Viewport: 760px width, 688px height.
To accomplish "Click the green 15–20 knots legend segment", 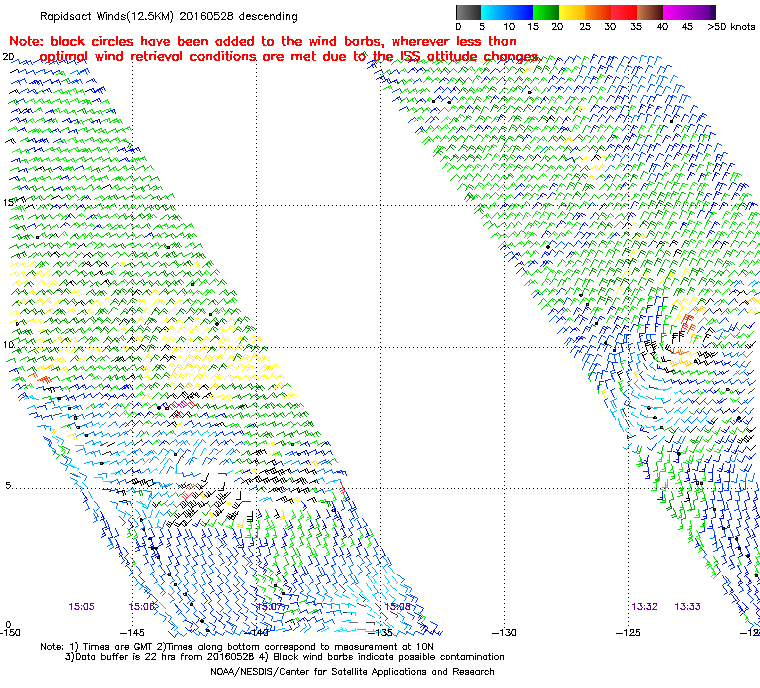I will [x=546, y=12].
